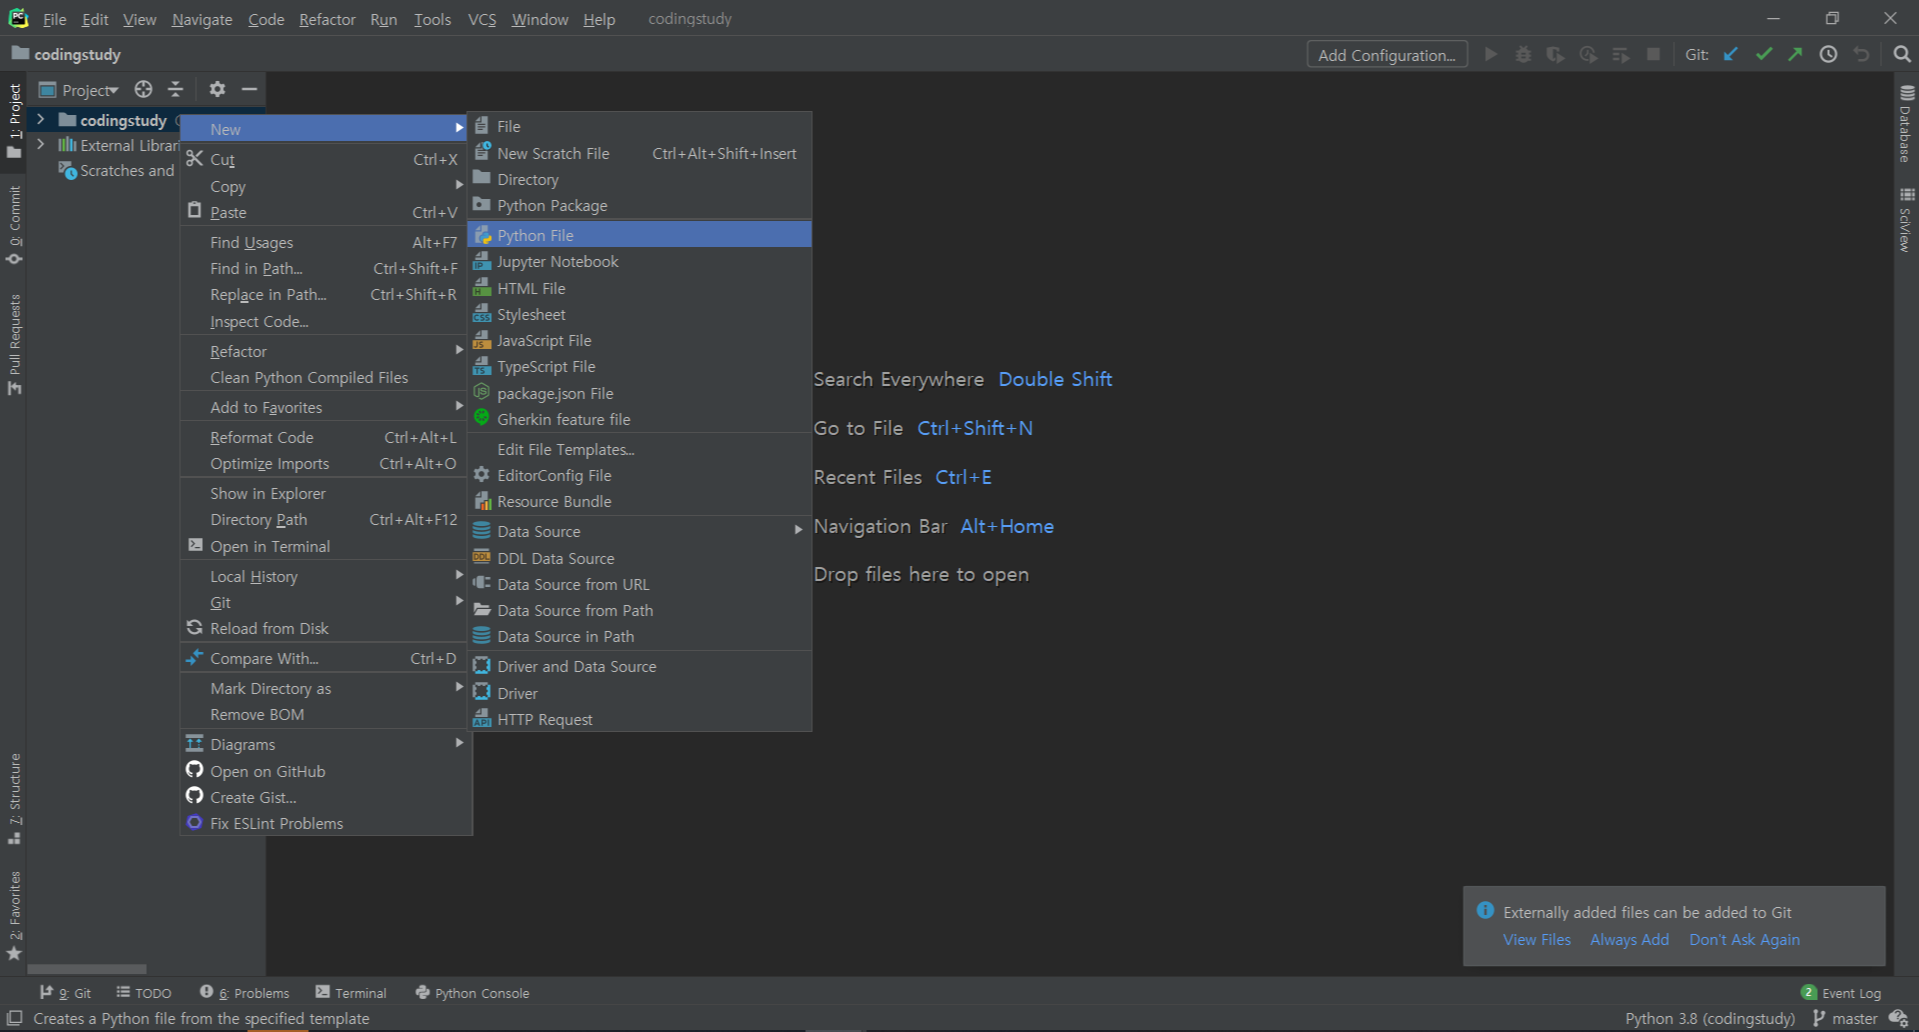Open the Python Console tab
The width and height of the screenshot is (1919, 1032).
click(472, 992)
